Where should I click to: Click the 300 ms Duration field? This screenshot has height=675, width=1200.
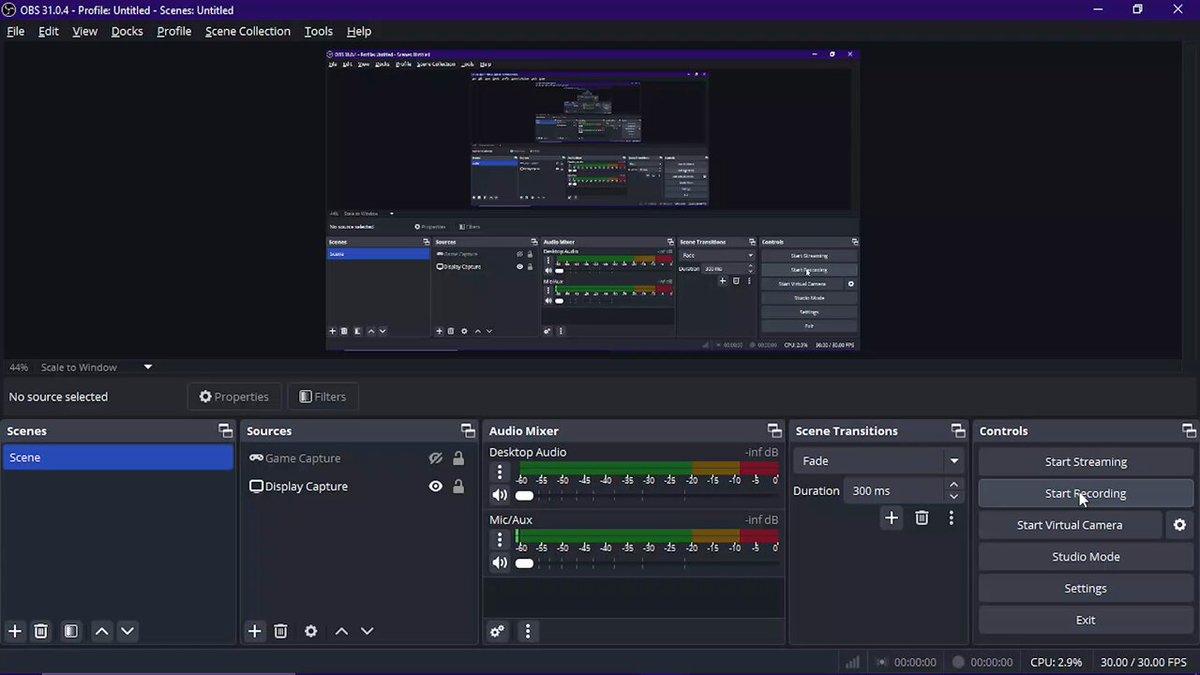coord(892,491)
